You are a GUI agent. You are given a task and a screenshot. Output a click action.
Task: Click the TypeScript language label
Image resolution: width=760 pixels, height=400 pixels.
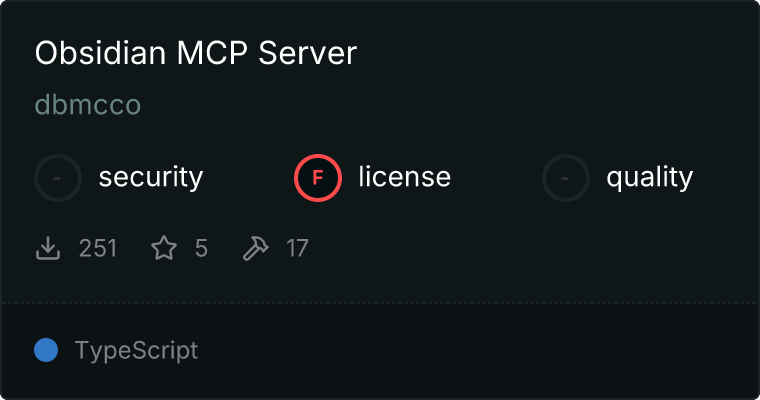click(x=136, y=351)
